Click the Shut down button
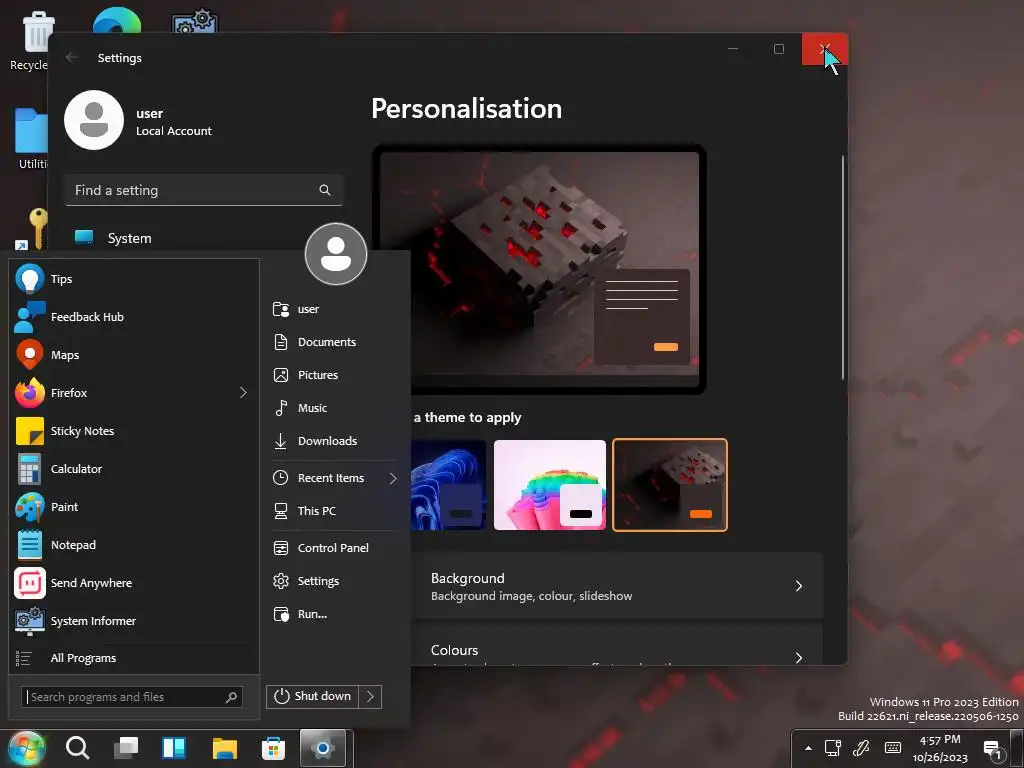 [313, 696]
